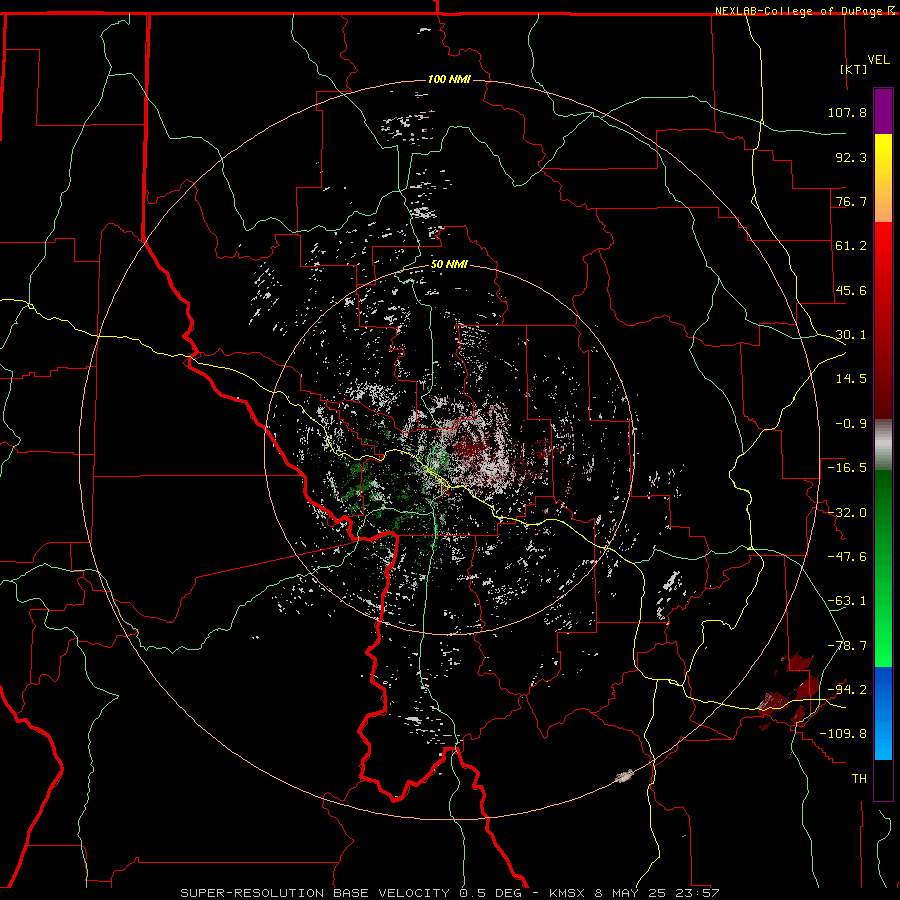Click the 50 NMI range ring label
900x900 pixels.
click(x=449, y=264)
